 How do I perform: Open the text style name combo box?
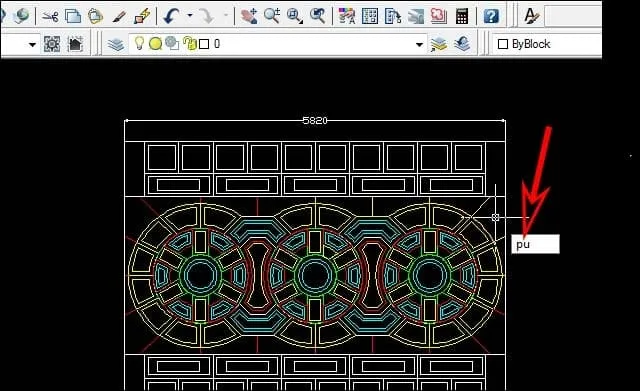pyautogui.click(x=573, y=16)
